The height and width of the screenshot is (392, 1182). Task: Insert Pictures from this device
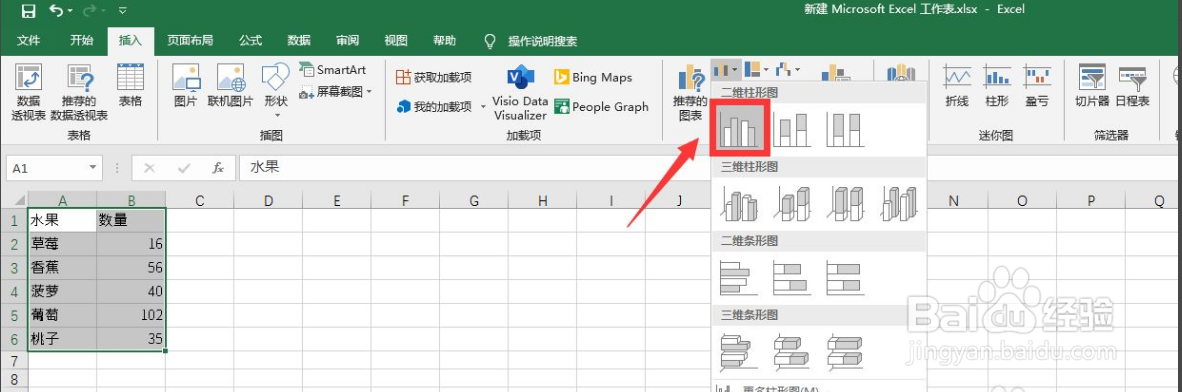185,84
